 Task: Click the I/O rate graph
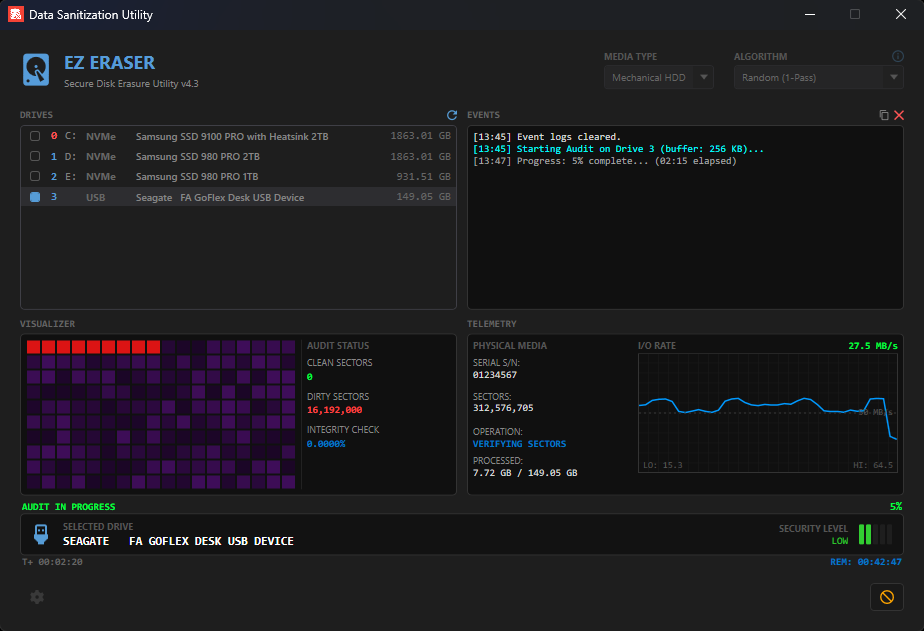pos(767,412)
